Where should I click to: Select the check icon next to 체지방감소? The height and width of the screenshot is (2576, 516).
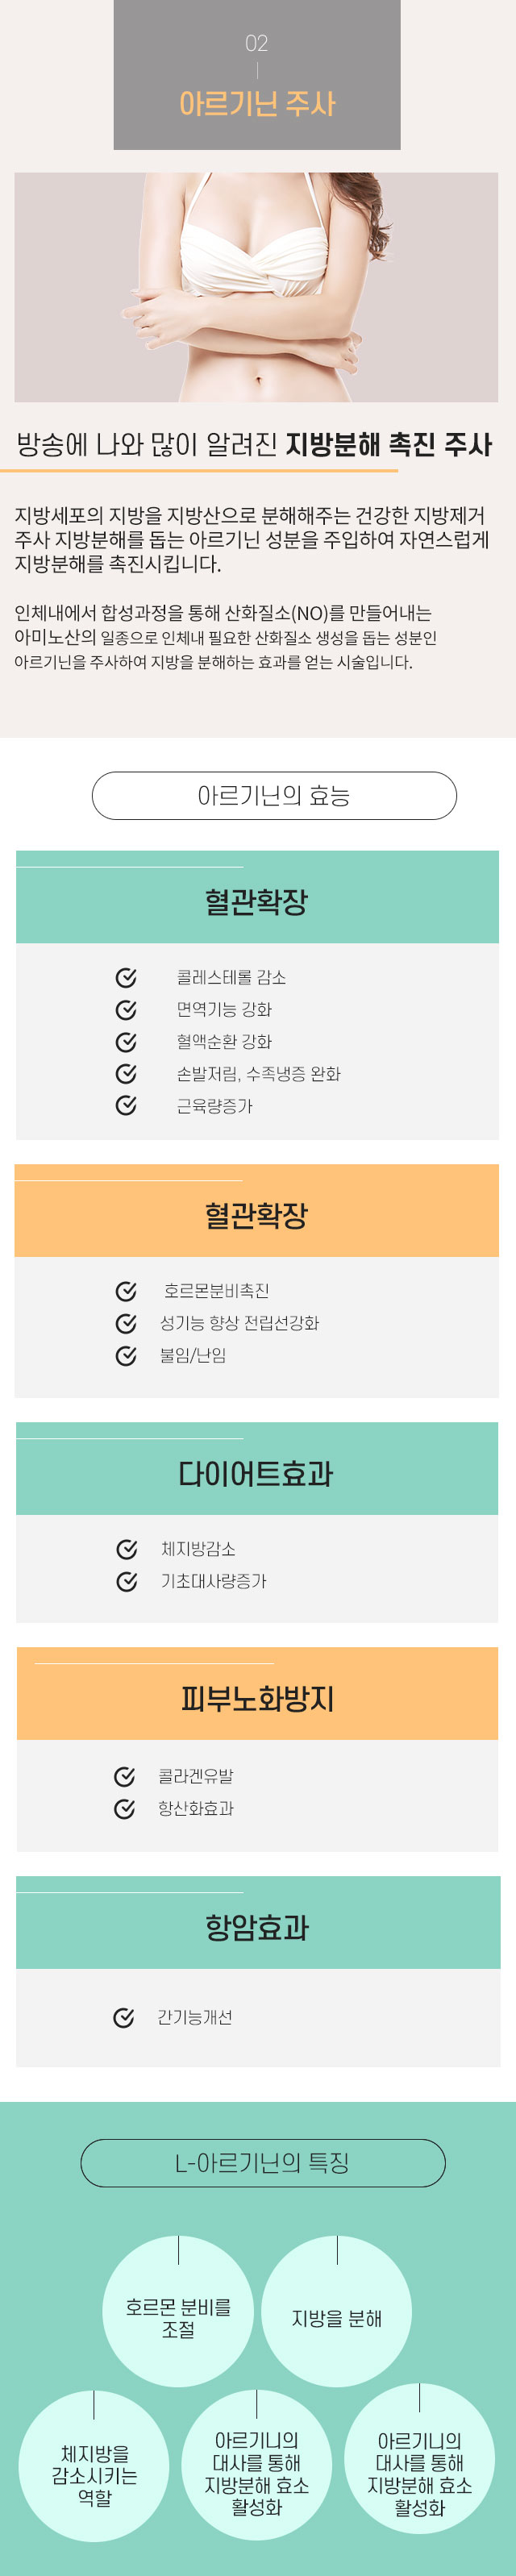127,1549
